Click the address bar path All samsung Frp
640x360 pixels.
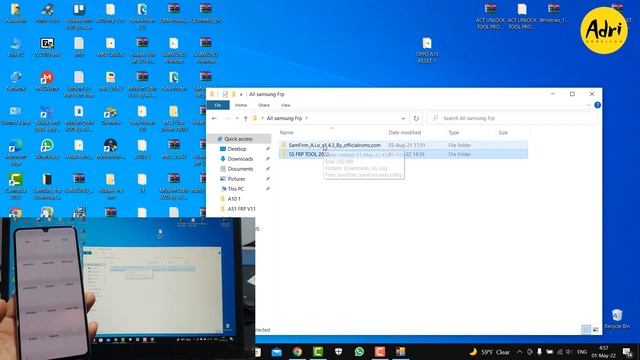pos(284,118)
